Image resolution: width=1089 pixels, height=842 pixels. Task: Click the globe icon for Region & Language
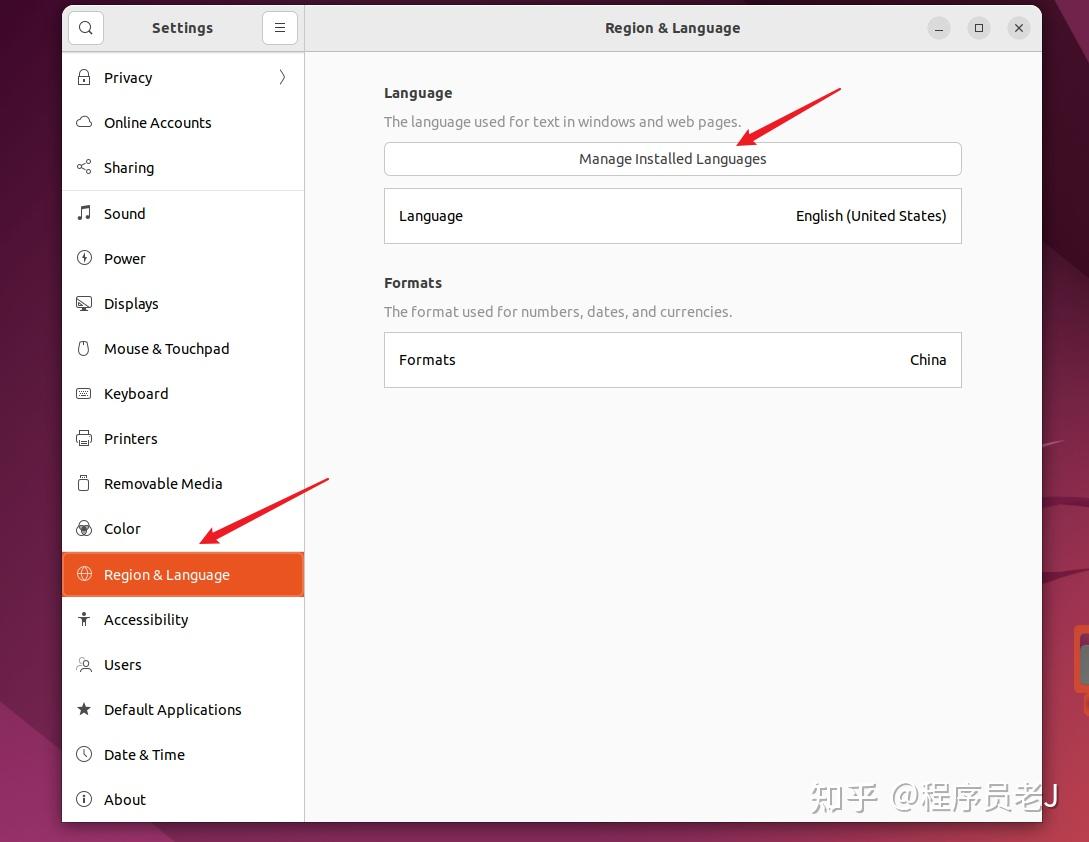click(84, 574)
